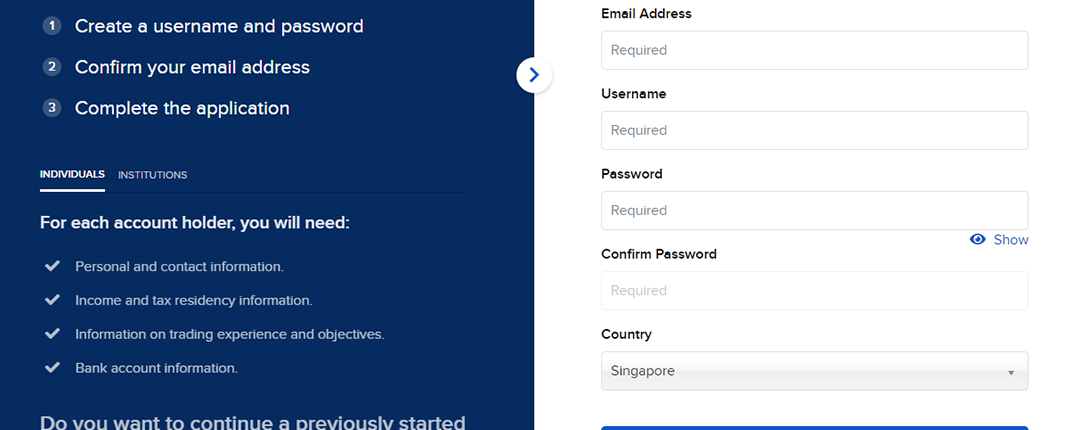Click the round arrow panel collapse button
This screenshot has width=1080, height=430.
(534, 74)
